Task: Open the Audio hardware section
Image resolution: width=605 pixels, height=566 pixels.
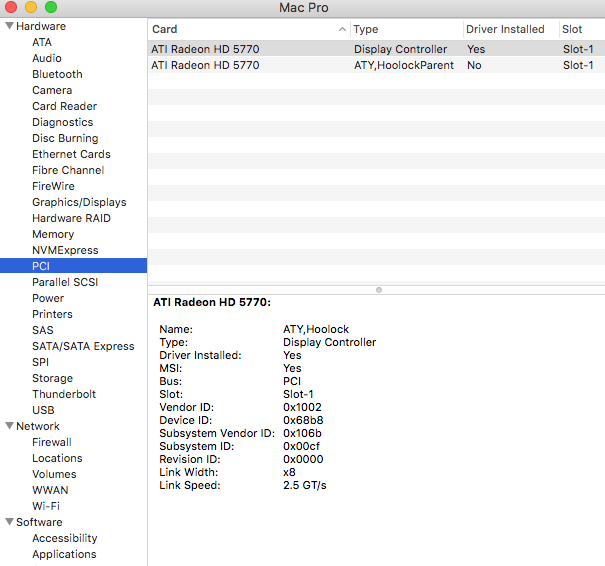Action: coord(47,58)
